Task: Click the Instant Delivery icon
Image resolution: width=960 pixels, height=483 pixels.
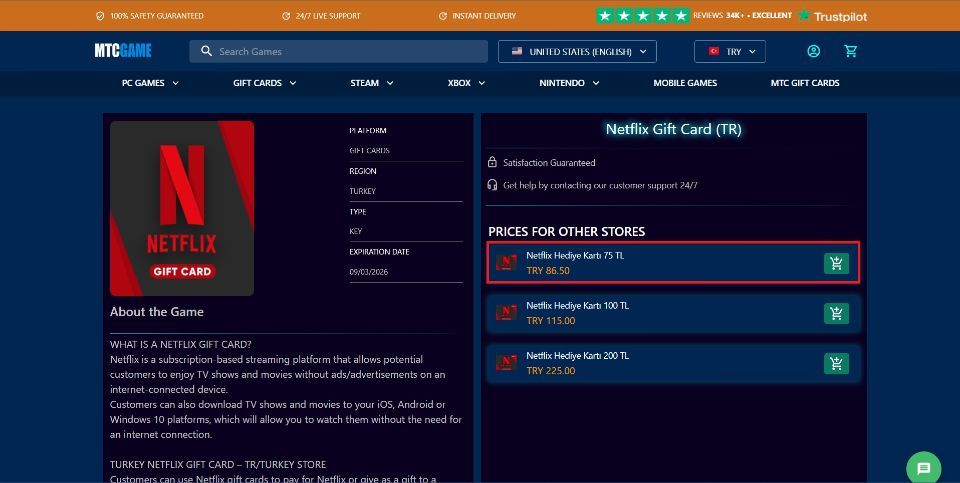Action: 443,16
